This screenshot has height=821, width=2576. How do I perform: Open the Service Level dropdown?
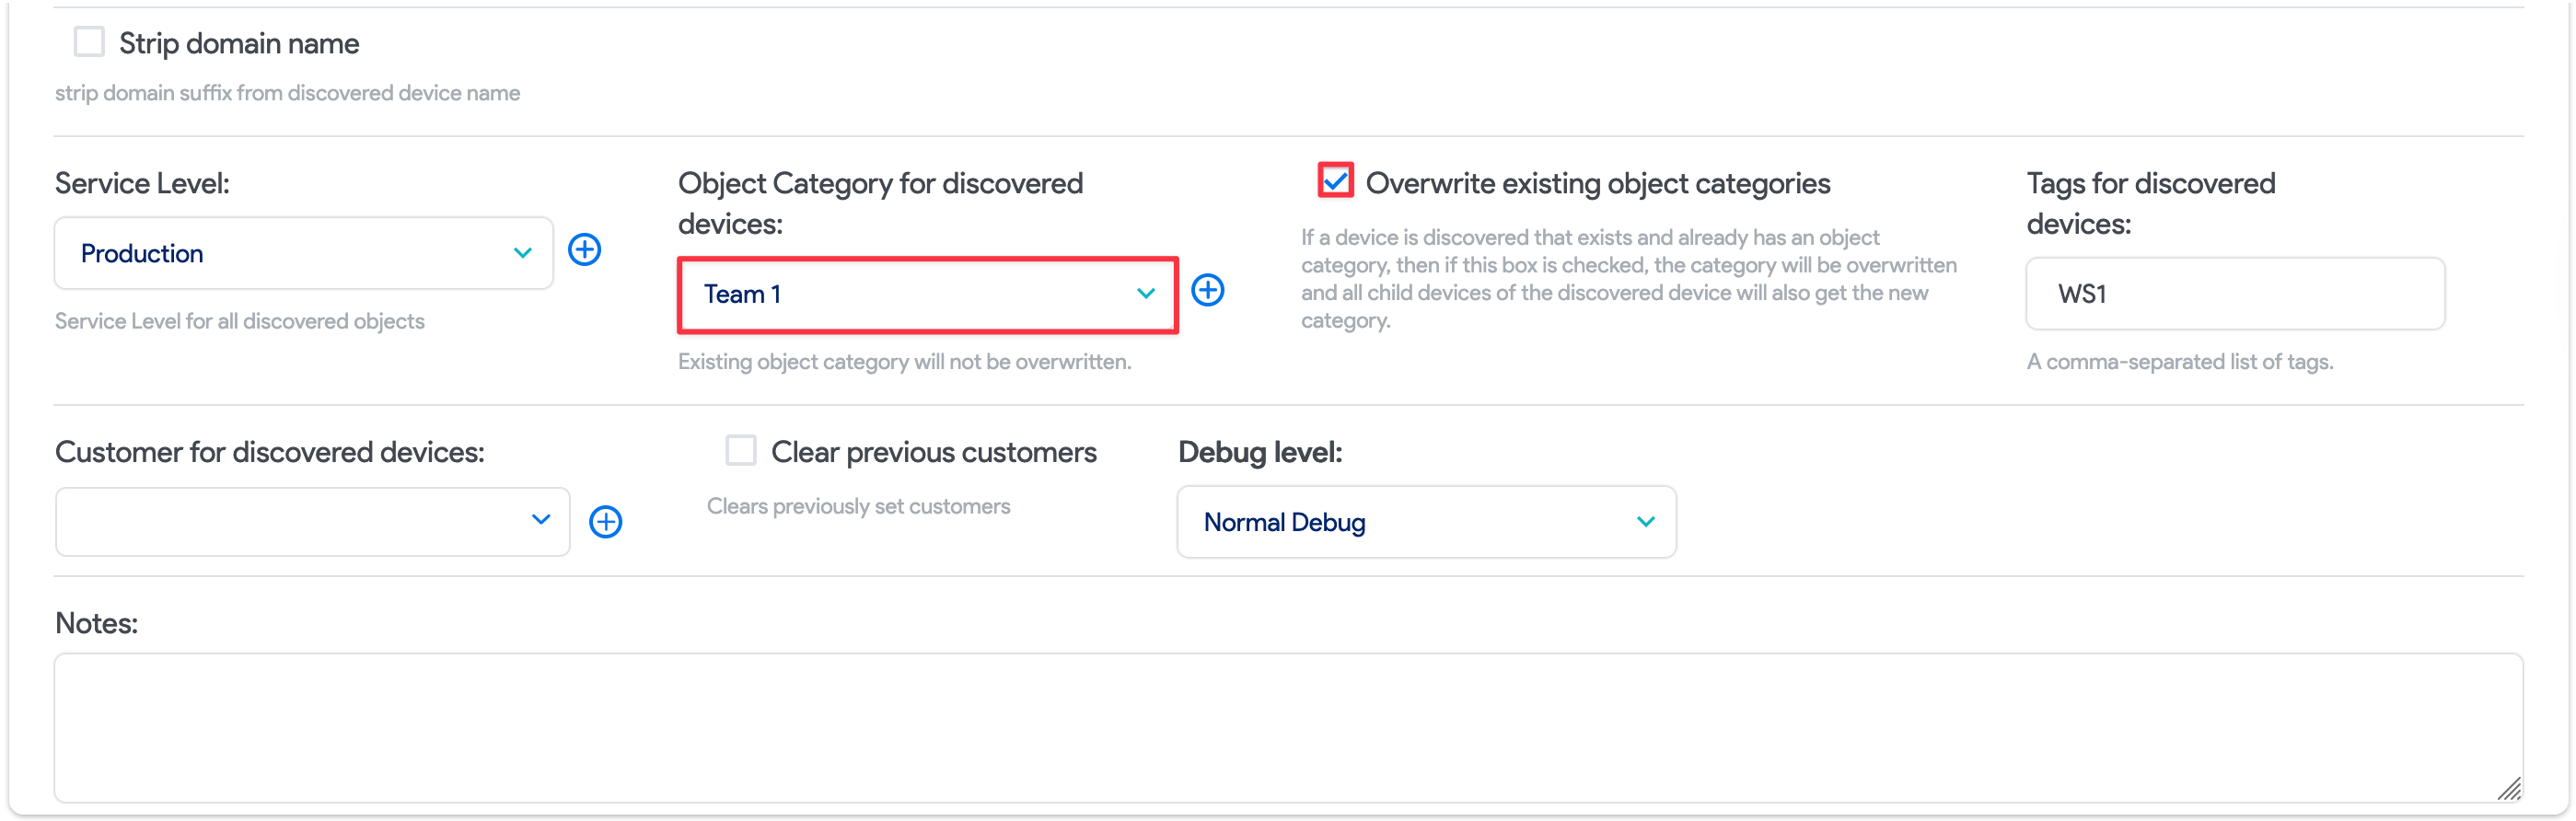[x=300, y=253]
